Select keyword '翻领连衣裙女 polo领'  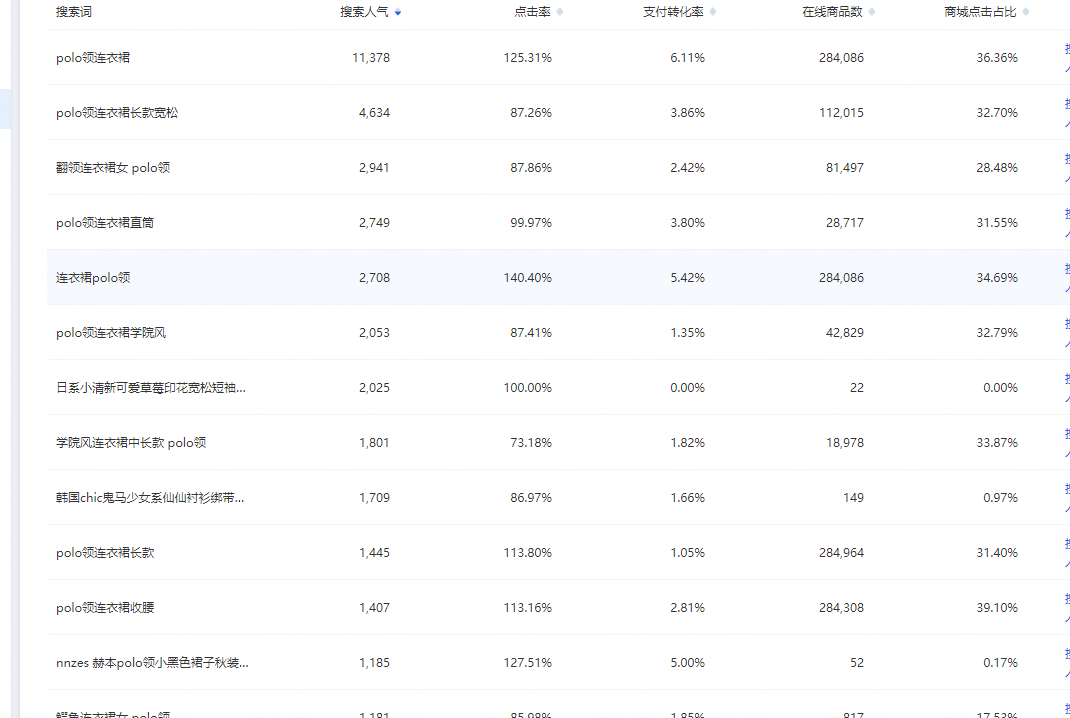pyautogui.click(x=113, y=168)
